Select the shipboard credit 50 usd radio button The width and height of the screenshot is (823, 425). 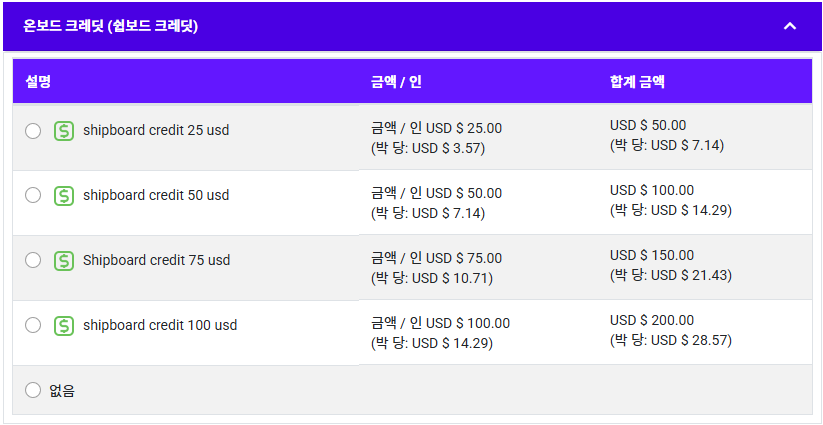tap(33, 196)
